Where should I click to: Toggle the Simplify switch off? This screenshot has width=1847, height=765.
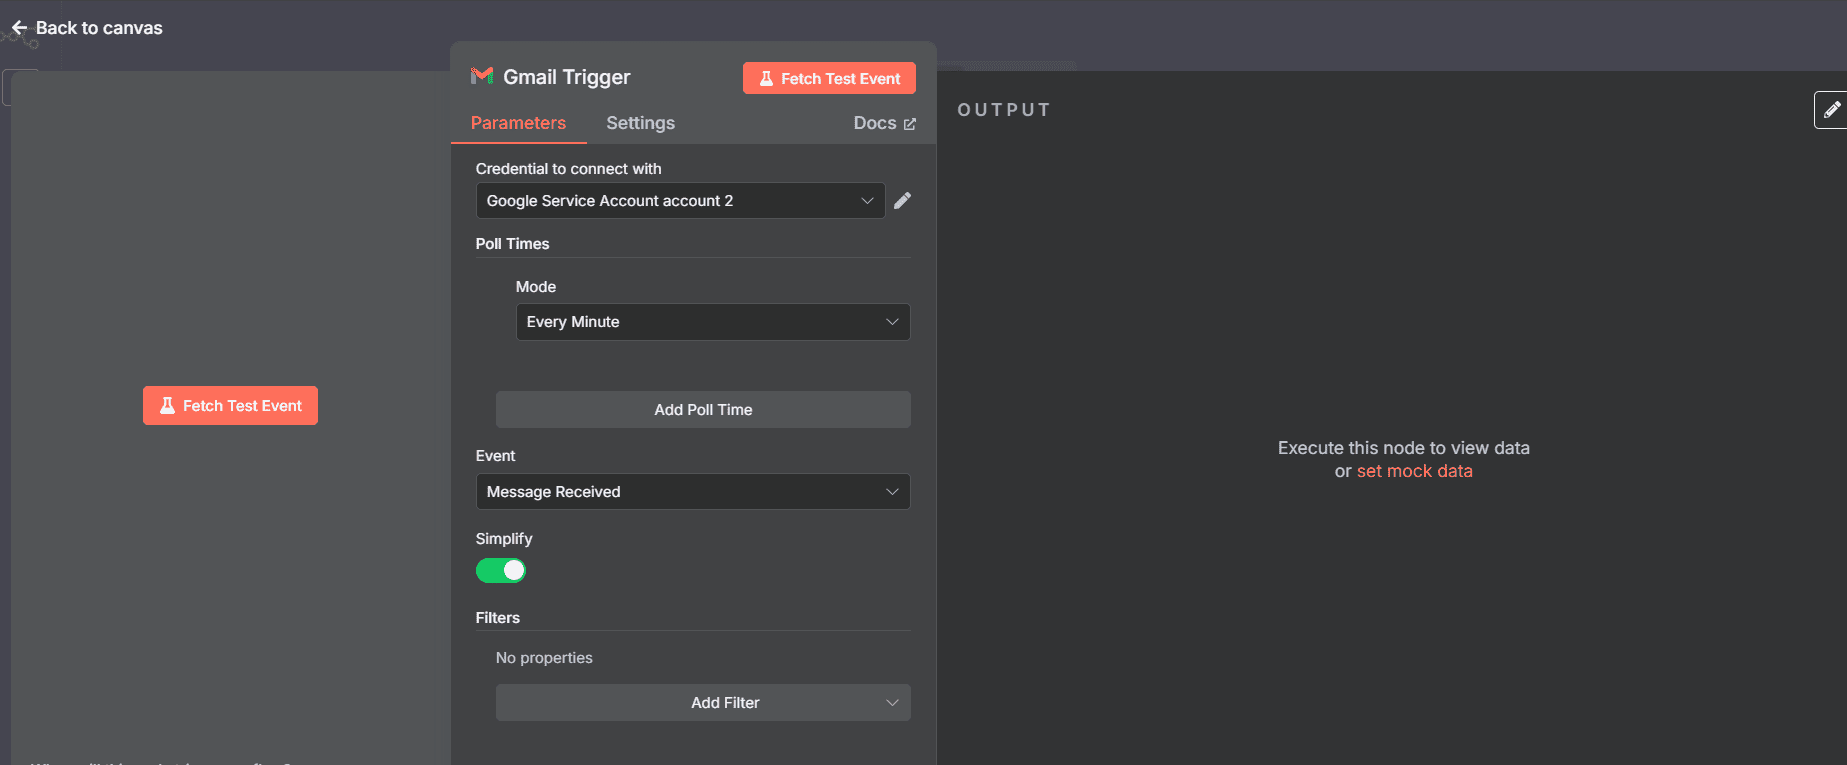coord(501,571)
